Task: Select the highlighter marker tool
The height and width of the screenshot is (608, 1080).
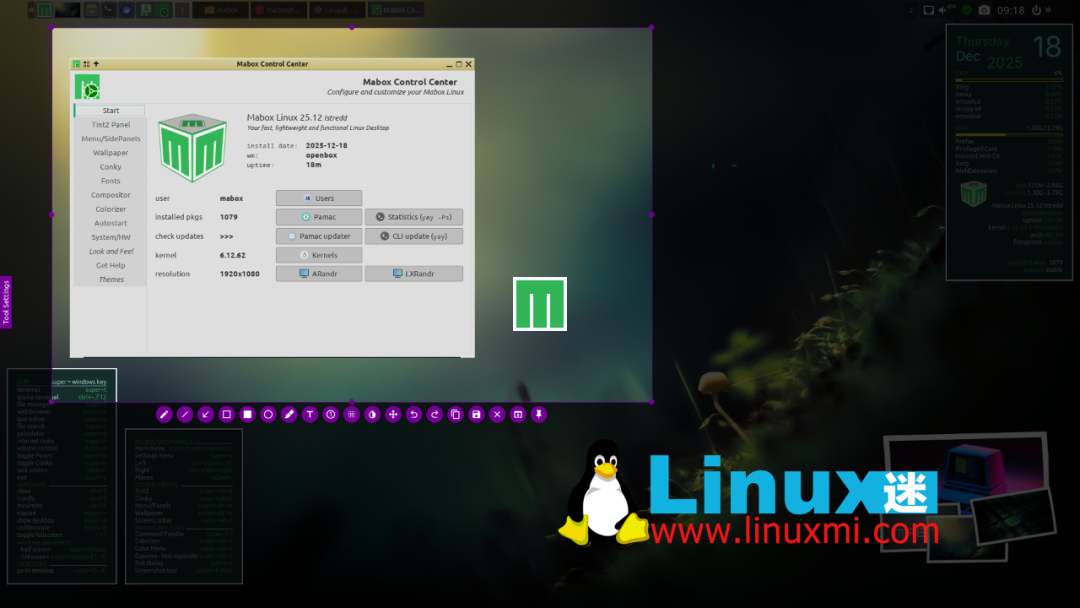Action: (289, 414)
